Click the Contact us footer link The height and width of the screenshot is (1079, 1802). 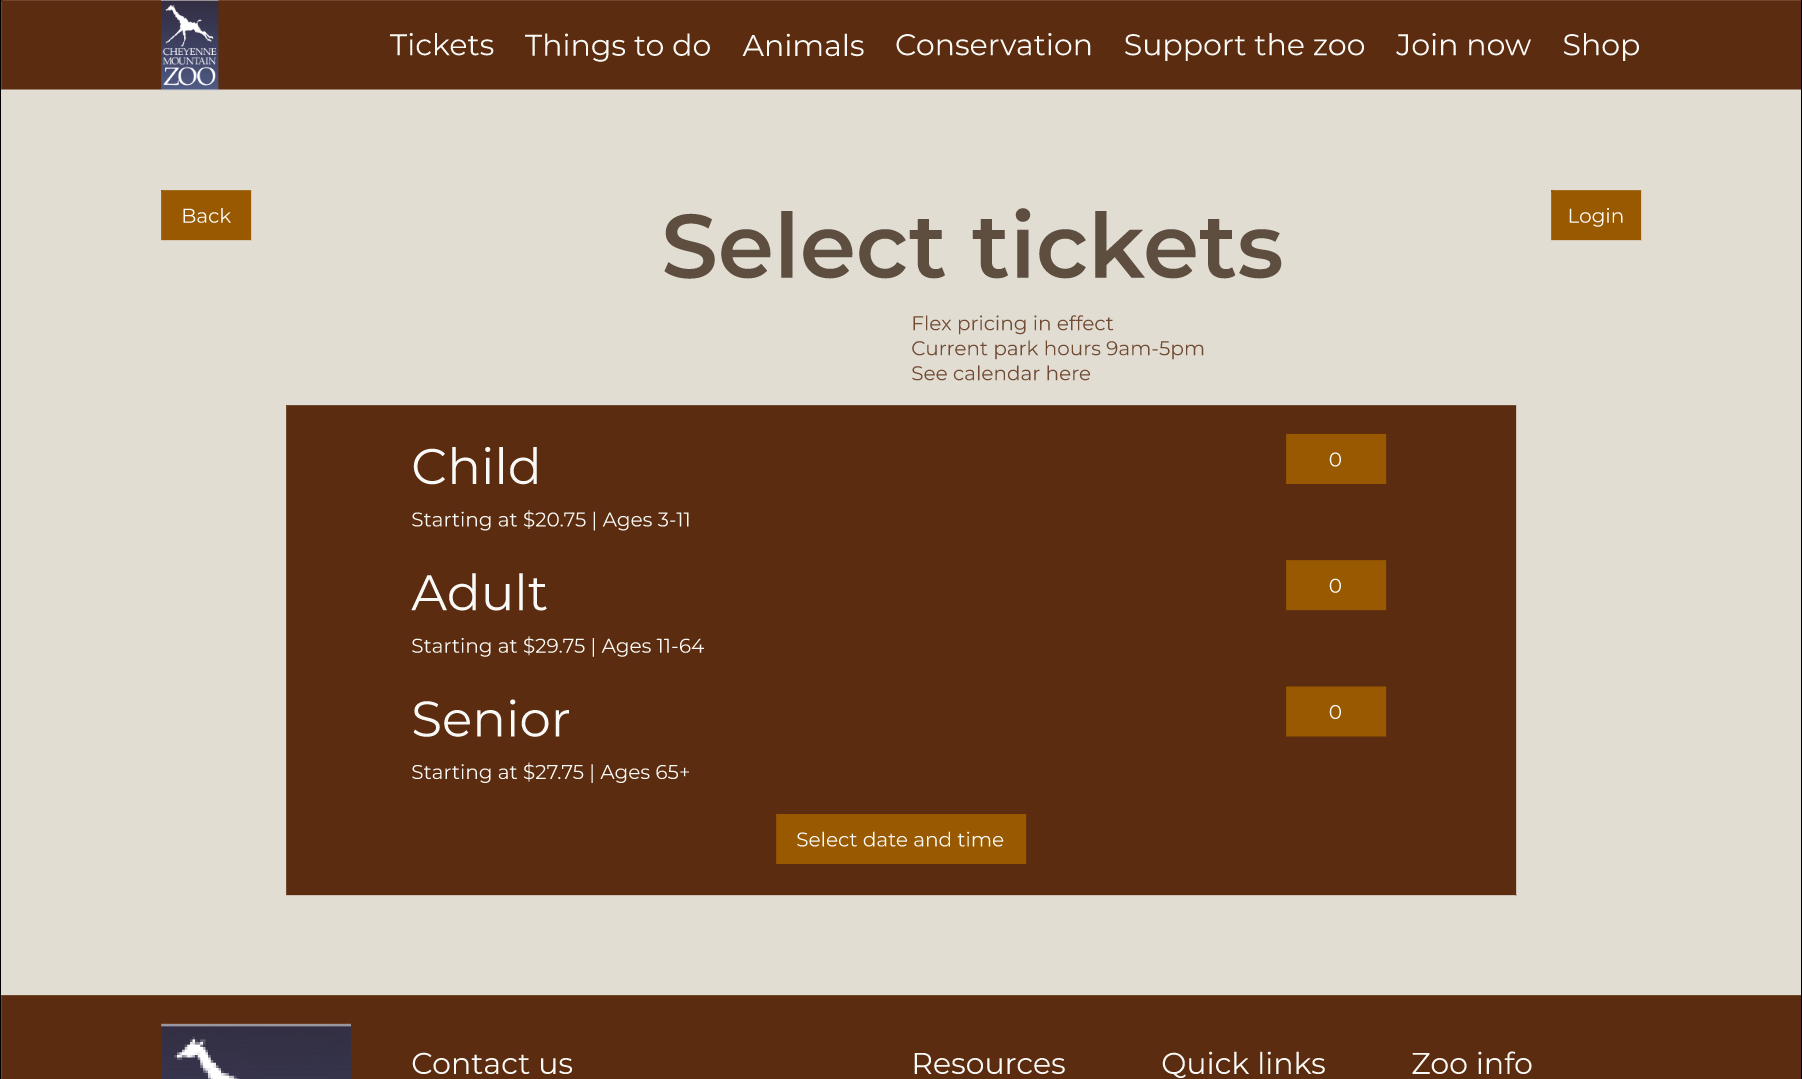492,1063
